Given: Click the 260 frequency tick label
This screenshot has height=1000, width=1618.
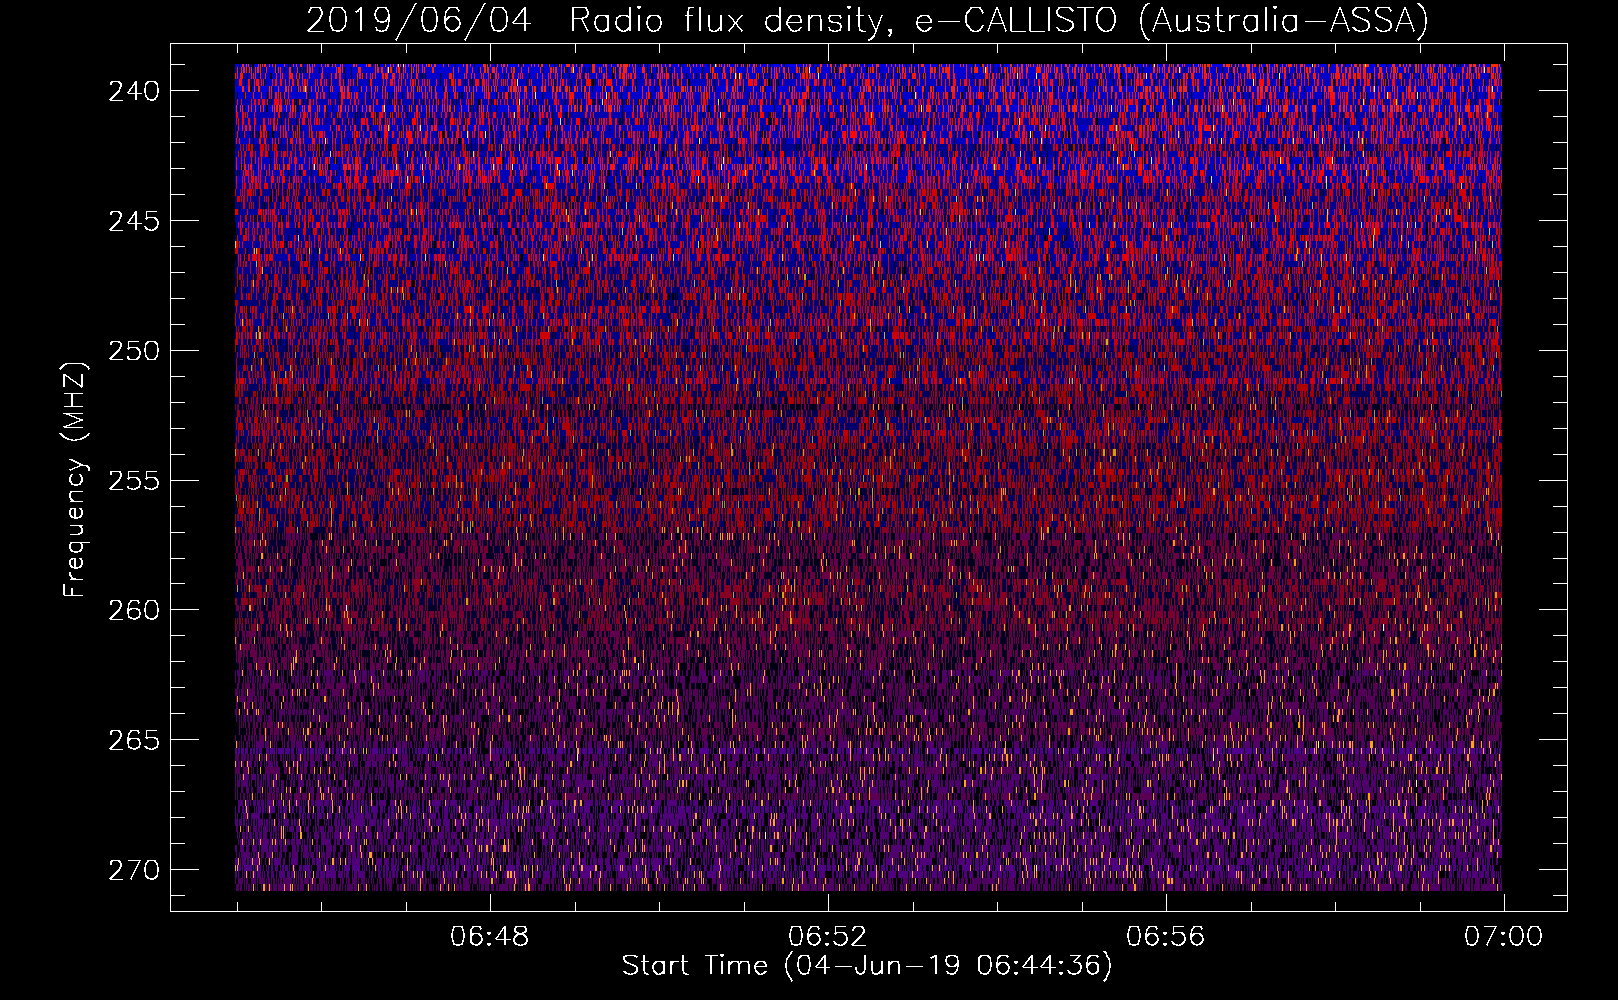Looking at the screenshot, I should (x=134, y=610).
